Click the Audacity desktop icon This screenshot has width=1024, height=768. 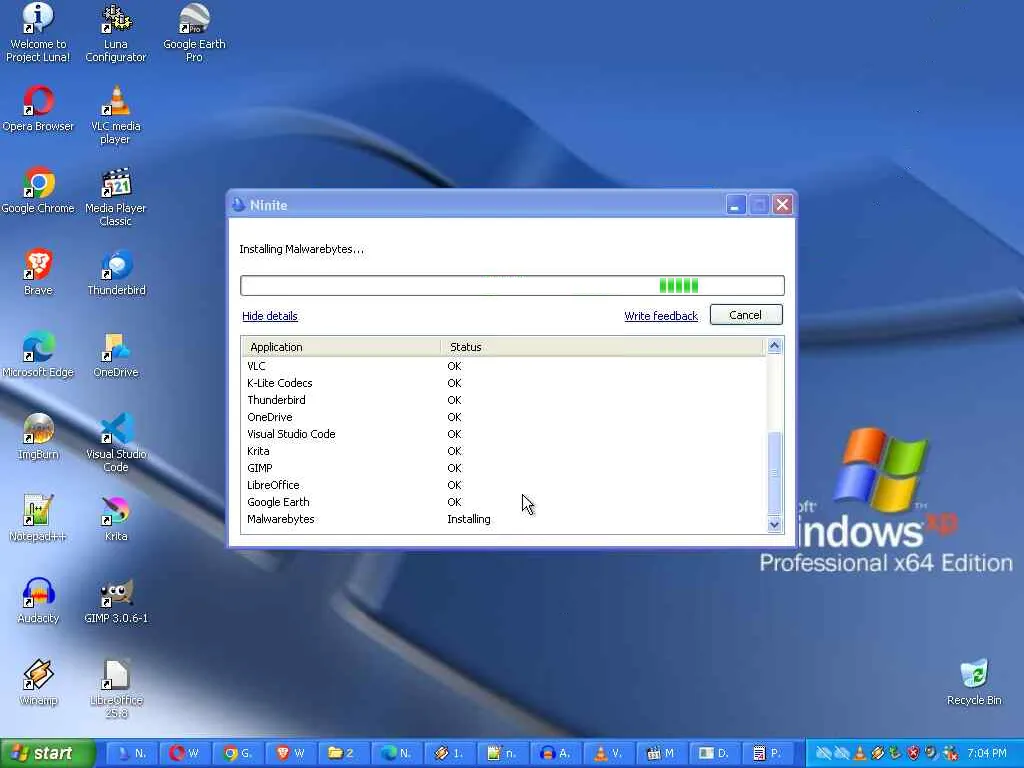pos(38,600)
